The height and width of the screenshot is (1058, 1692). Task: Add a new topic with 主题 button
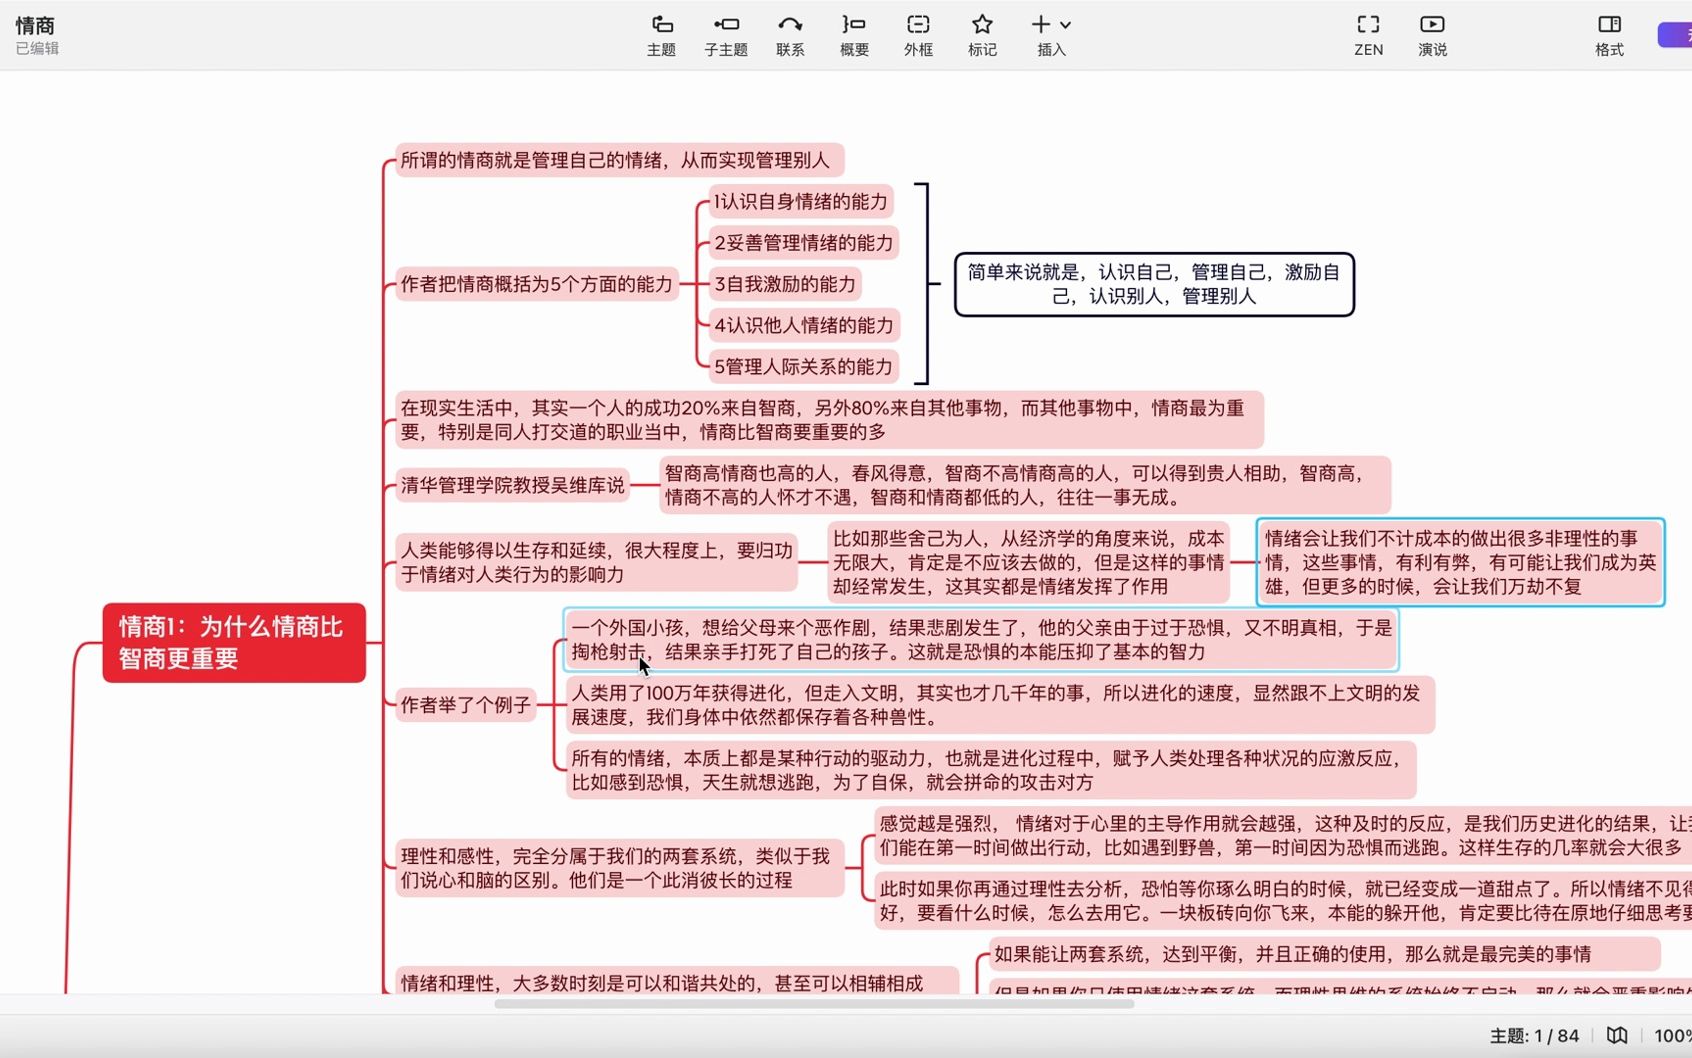click(x=661, y=35)
